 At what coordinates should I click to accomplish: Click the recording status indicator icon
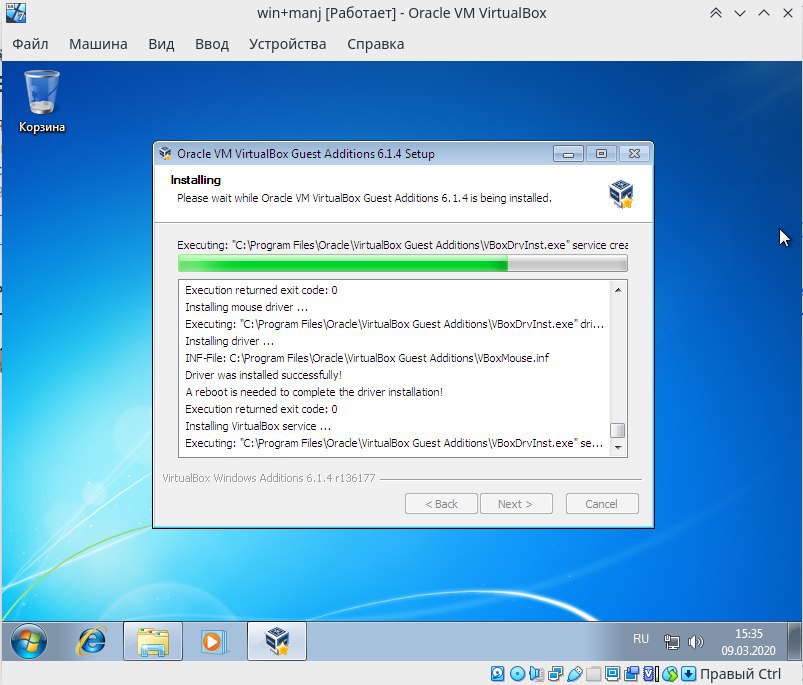tap(631, 674)
